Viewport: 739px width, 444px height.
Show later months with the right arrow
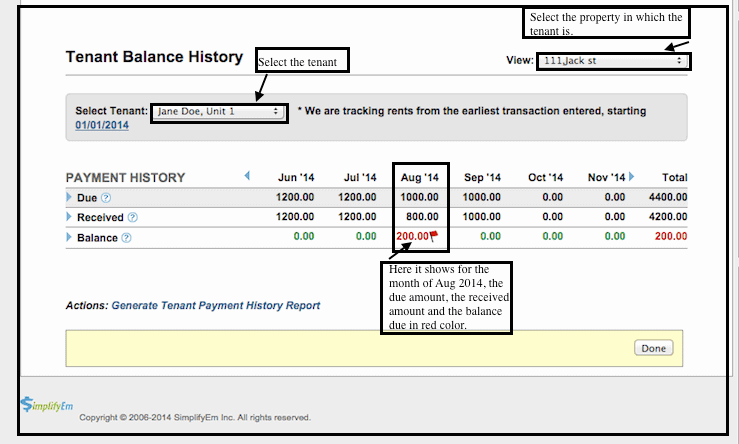tap(632, 177)
